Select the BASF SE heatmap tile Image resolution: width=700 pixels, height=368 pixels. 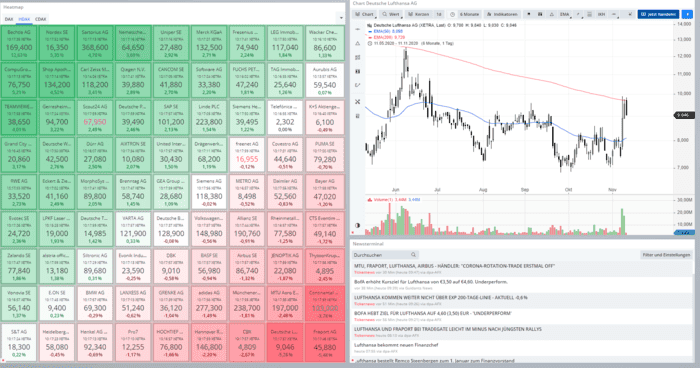(209, 267)
